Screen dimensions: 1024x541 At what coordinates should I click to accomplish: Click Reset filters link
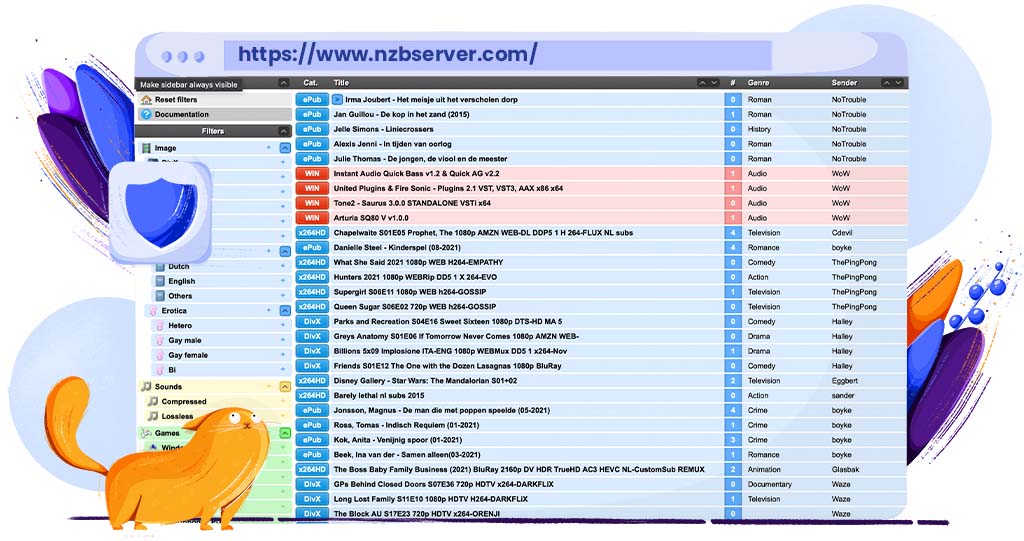[x=176, y=100]
